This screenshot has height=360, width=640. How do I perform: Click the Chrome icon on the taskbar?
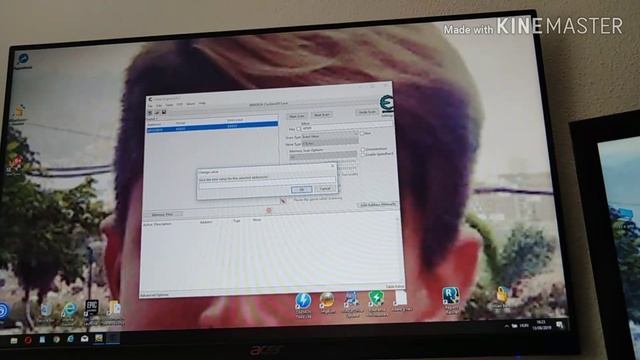pos(56,339)
